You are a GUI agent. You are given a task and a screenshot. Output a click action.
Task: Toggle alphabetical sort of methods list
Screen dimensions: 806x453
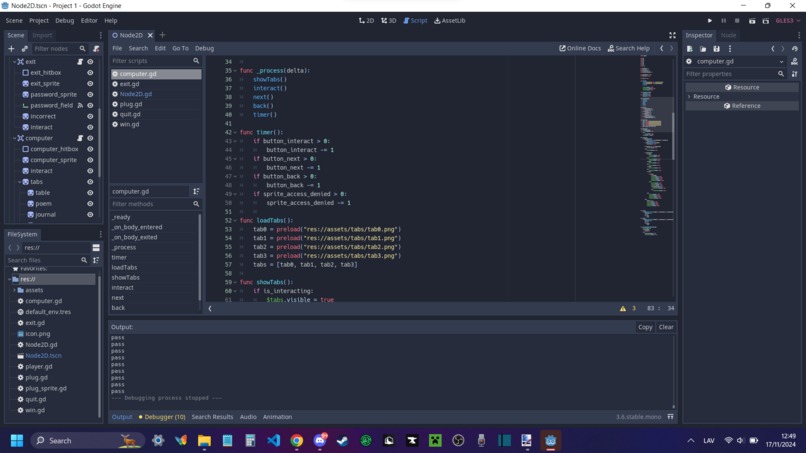pos(196,191)
